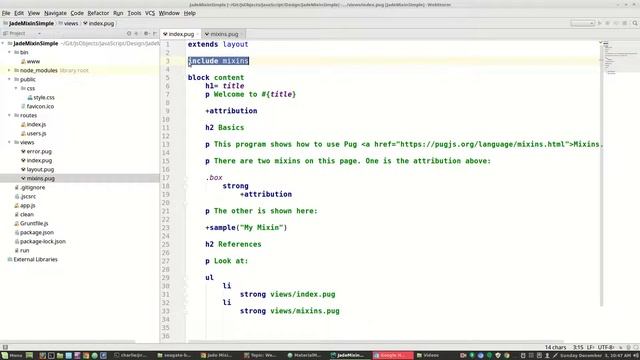Click the UTF-8 encoding selector in status bar
The height and width of the screenshot is (360, 640).
click(x=606, y=347)
